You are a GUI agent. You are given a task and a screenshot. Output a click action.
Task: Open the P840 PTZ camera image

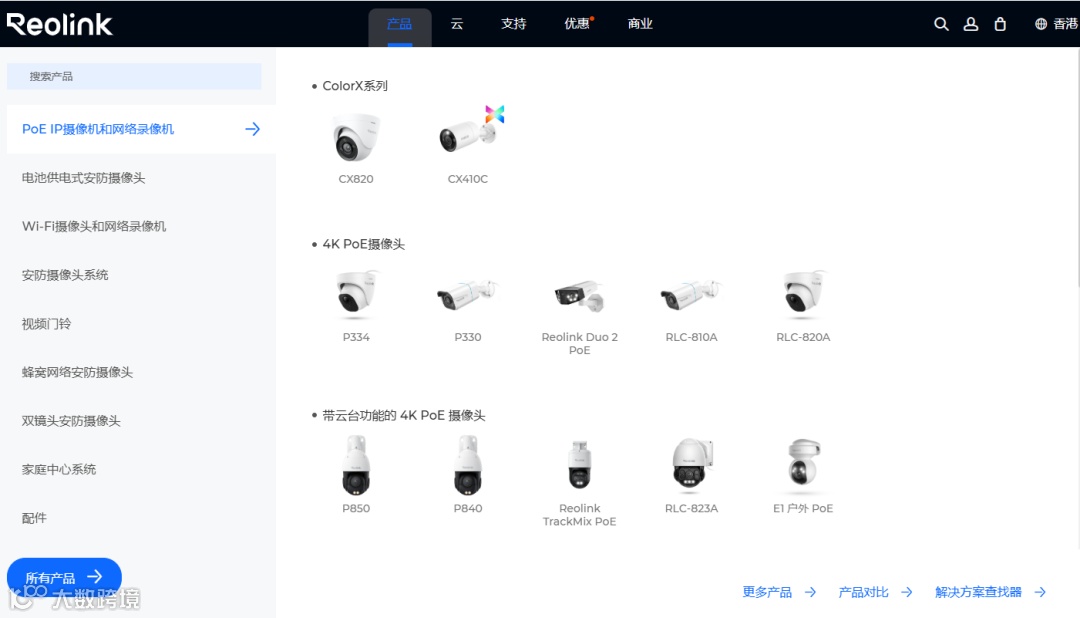pyautogui.click(x=468, y=465)
